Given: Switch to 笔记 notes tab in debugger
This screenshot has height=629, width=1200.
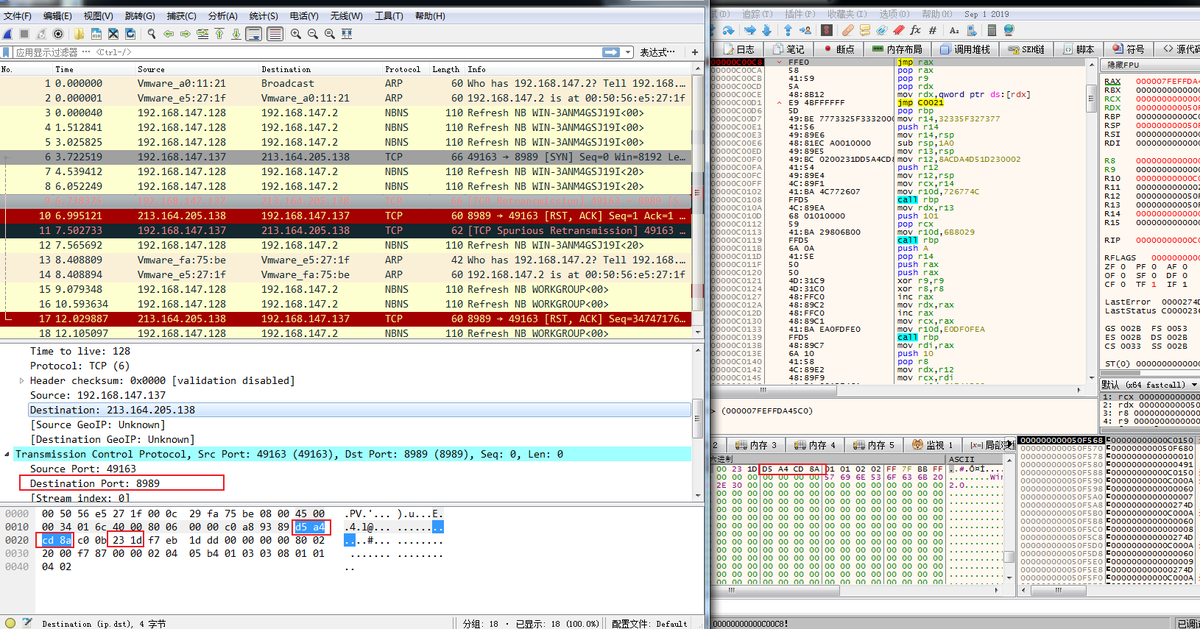Looking at the screenshot, I should [790, 49].
